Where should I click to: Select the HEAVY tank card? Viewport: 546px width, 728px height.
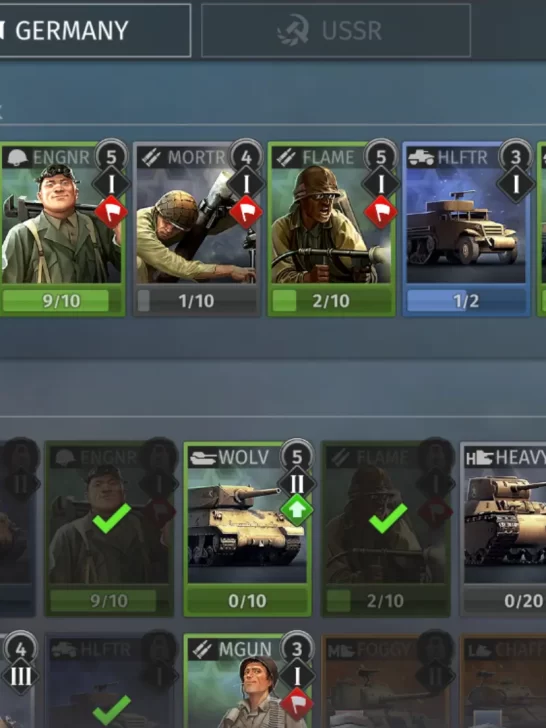(x=503, y=529)
